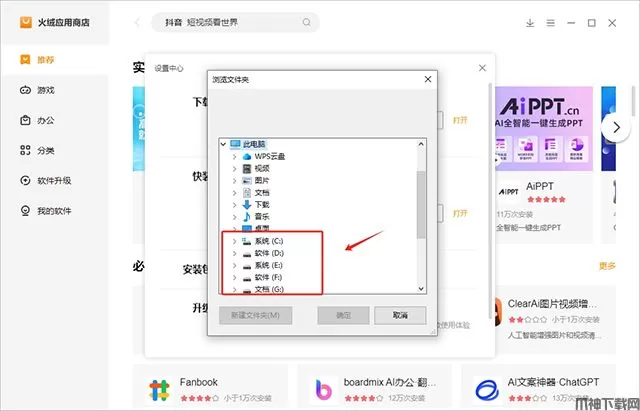
Task: Select the 软件 (F:) drive icon
Action: tap(247, 278)
